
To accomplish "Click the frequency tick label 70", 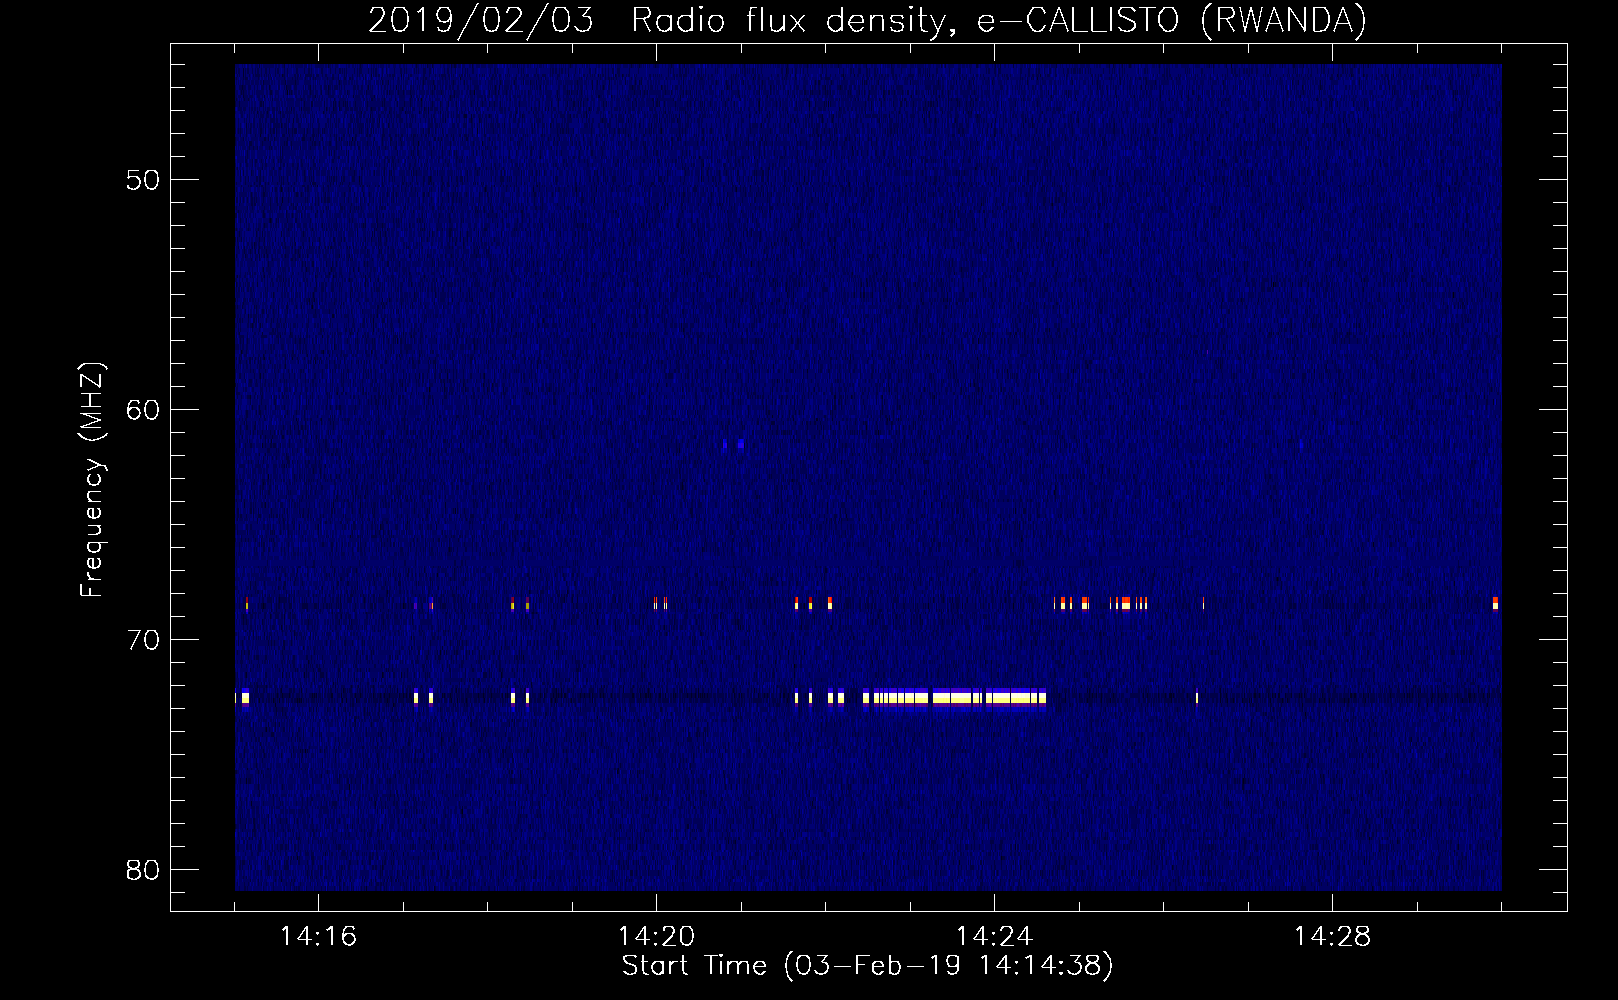I will tap(143, 640).
